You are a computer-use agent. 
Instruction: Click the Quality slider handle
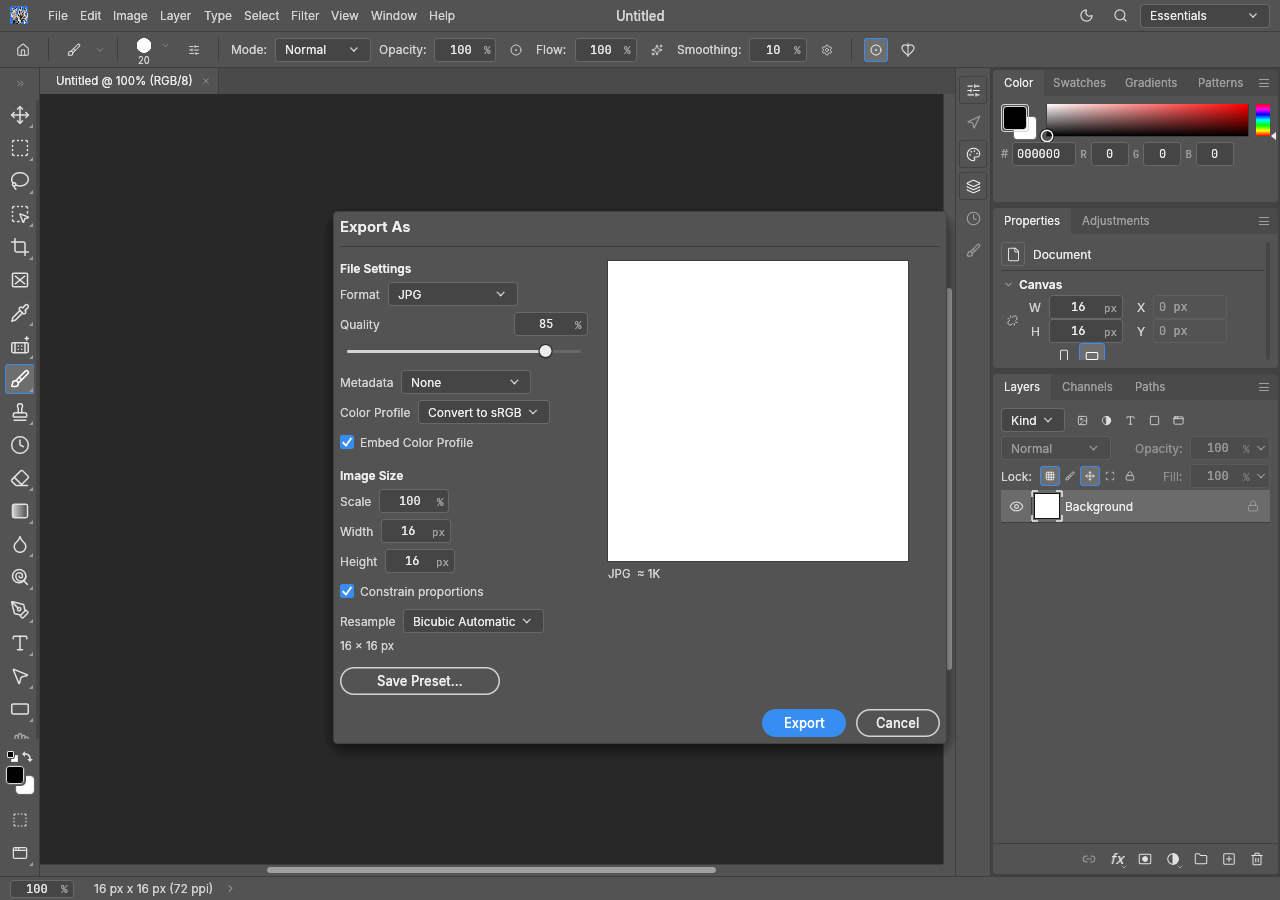pyautogui.click(x=545, y=351)
